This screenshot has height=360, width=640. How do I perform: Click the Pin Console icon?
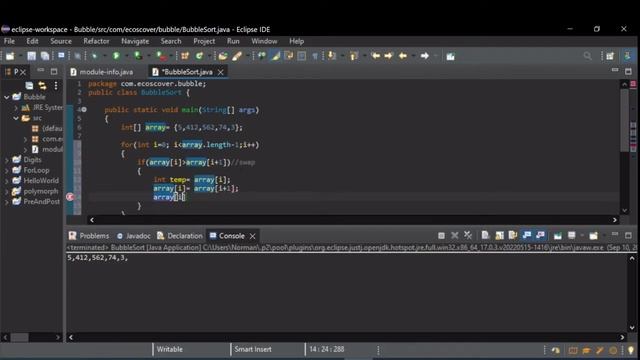pyautogui.click(x=558, y=236)
